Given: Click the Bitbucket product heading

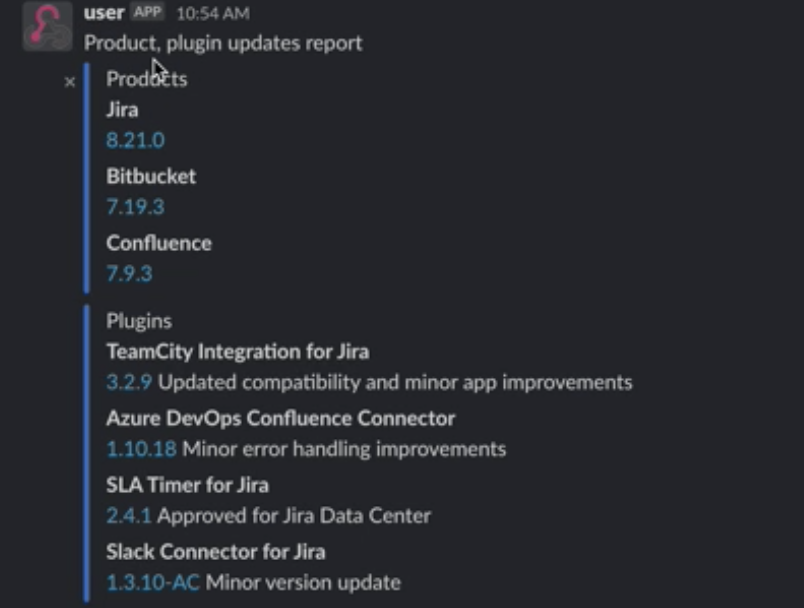Looking at the screenshot, I should pos(151,176).
